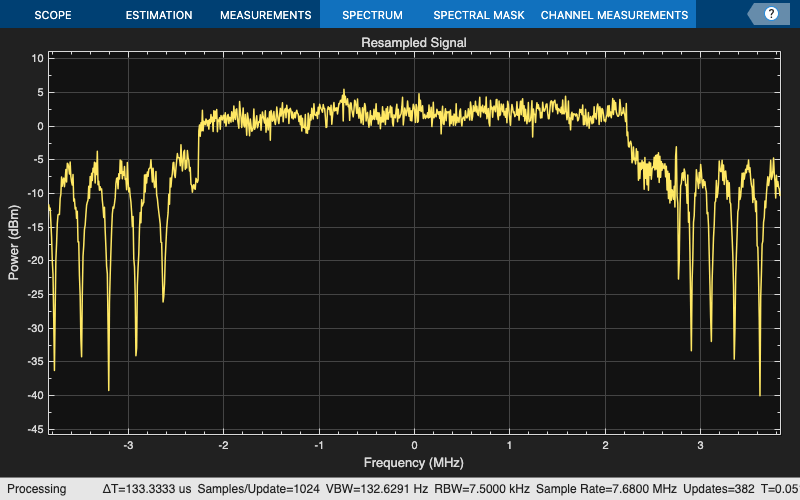Open the Measurements tab
Image resolution: width=800 pixels, height=500 pixels.
click(x=265, y=15)
